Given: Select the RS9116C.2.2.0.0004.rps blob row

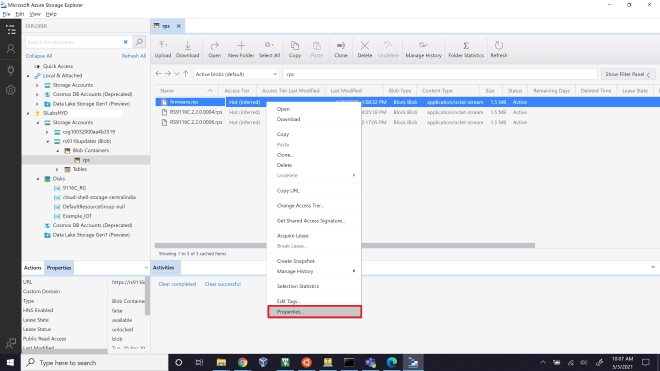Looking at the screenshot, I should pos(407,112).
